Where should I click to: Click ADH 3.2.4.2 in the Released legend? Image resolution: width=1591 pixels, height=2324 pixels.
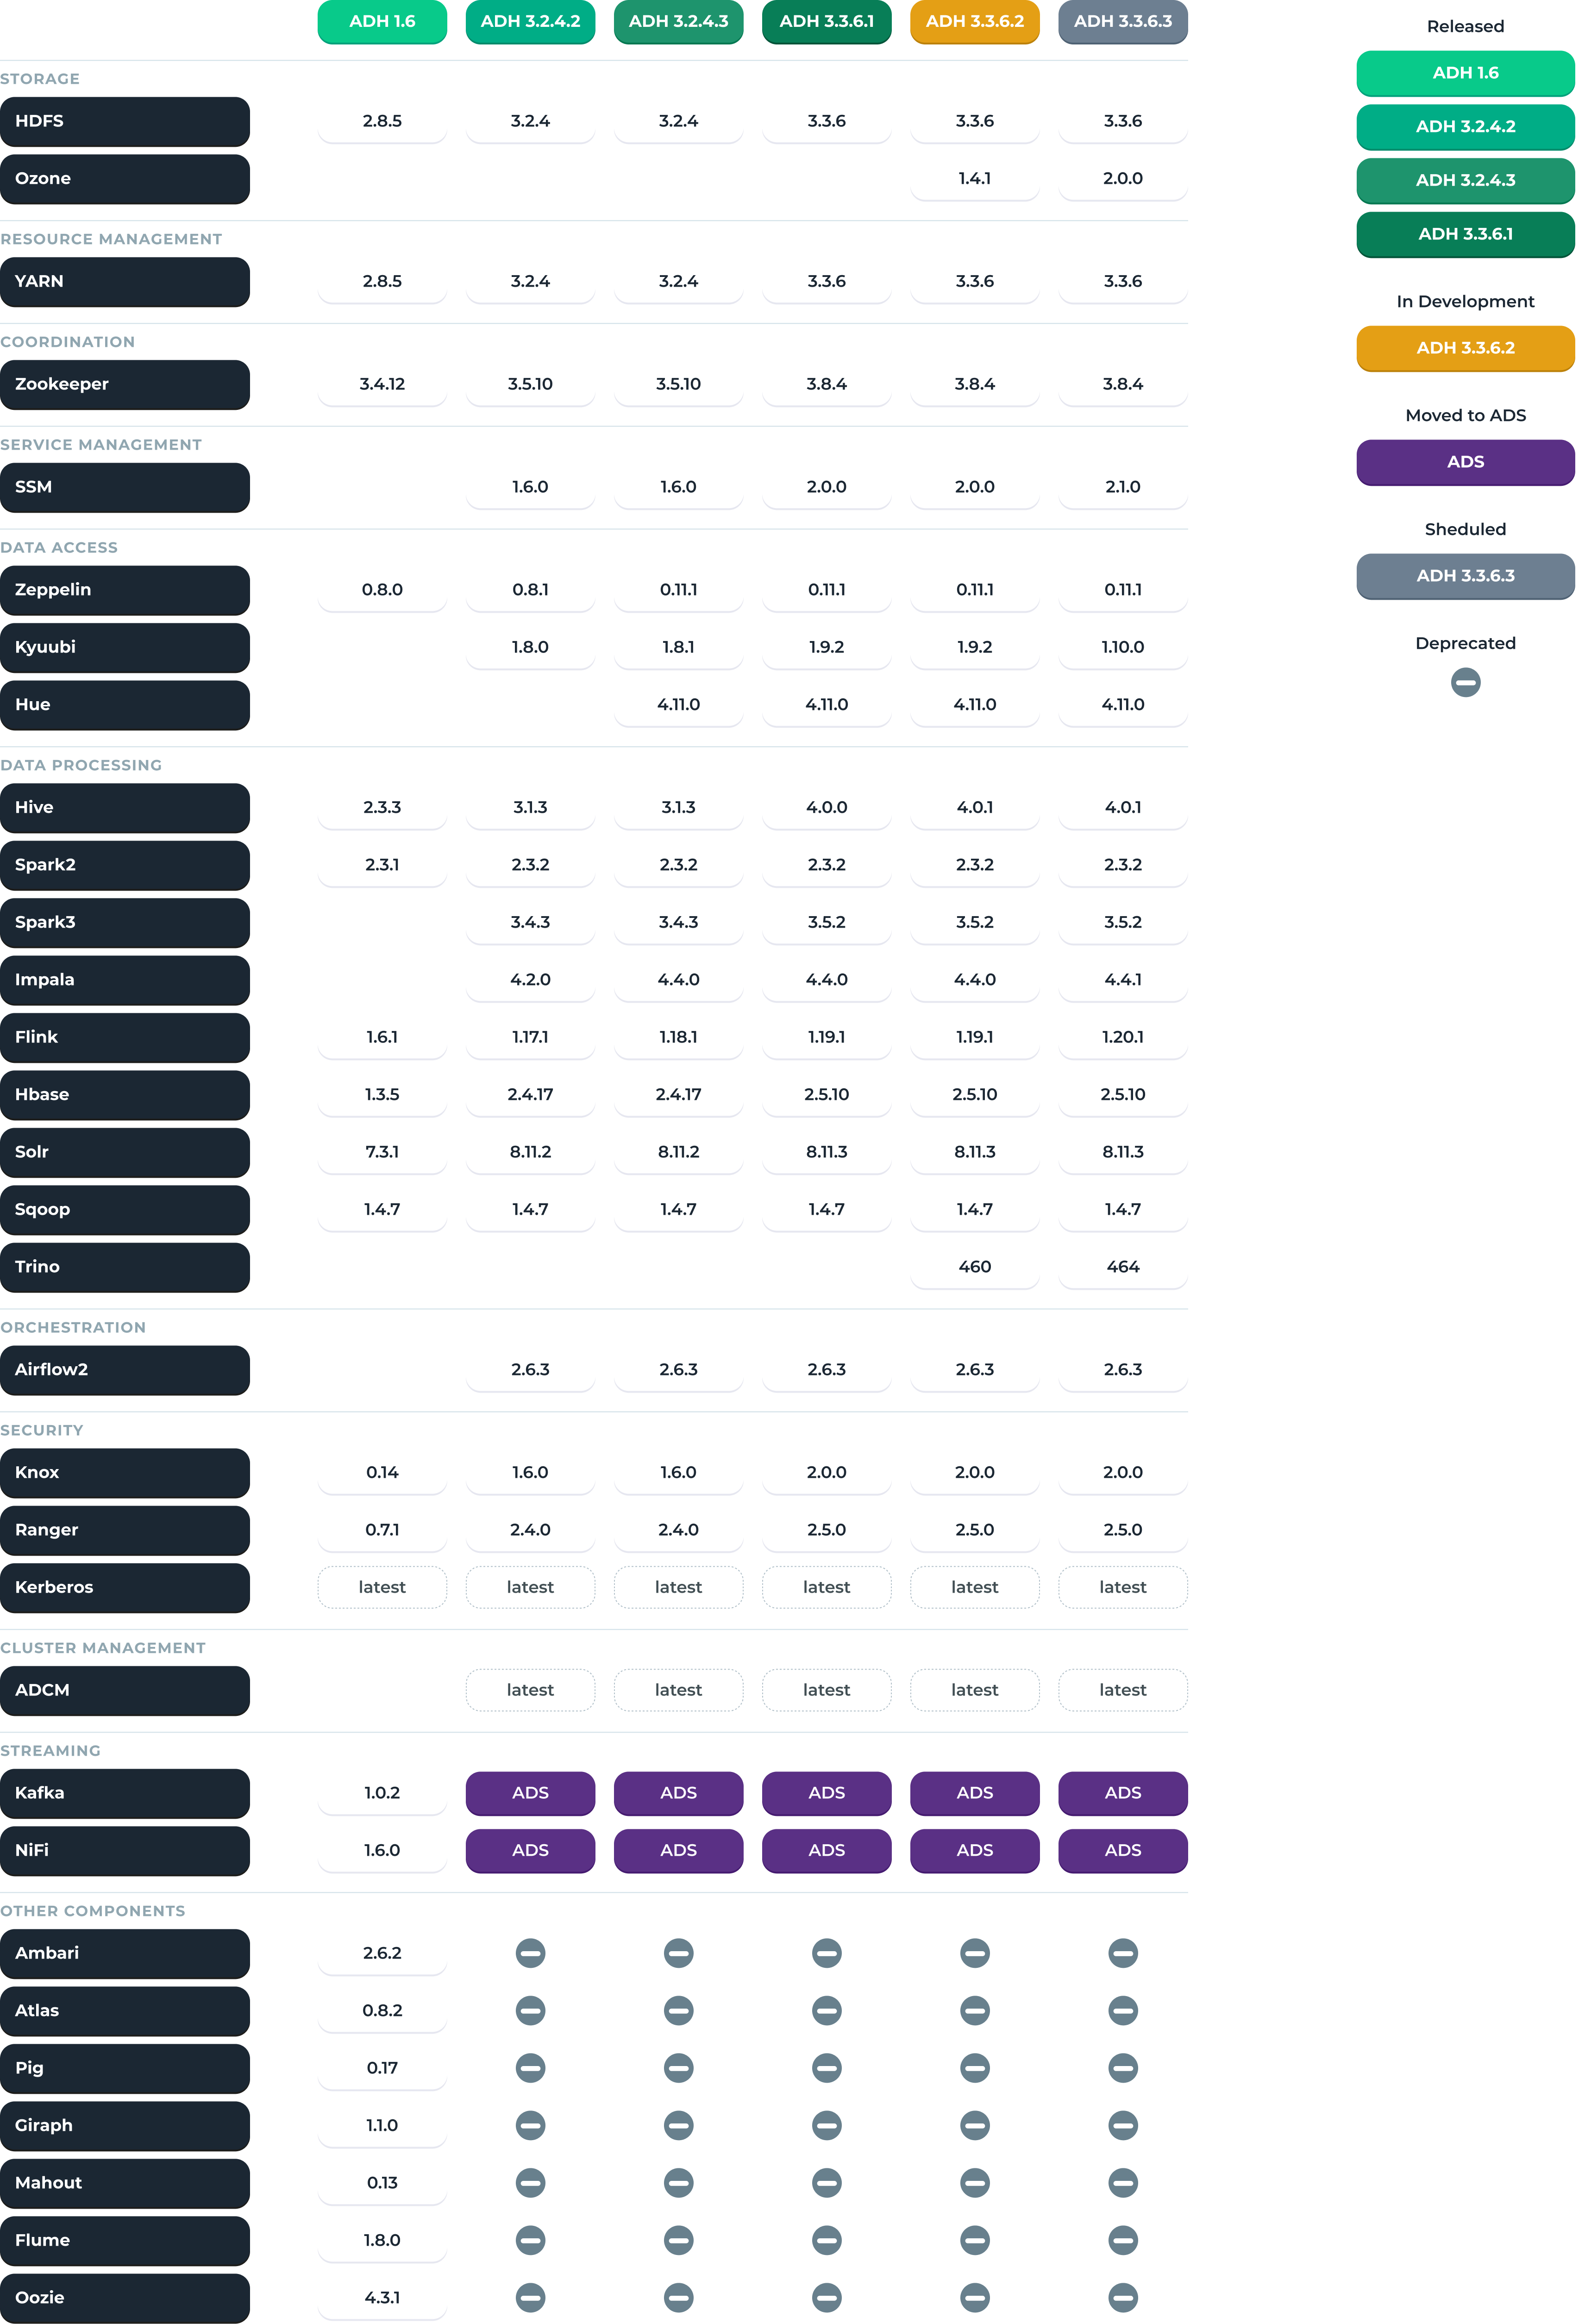tap(1465, 127)
